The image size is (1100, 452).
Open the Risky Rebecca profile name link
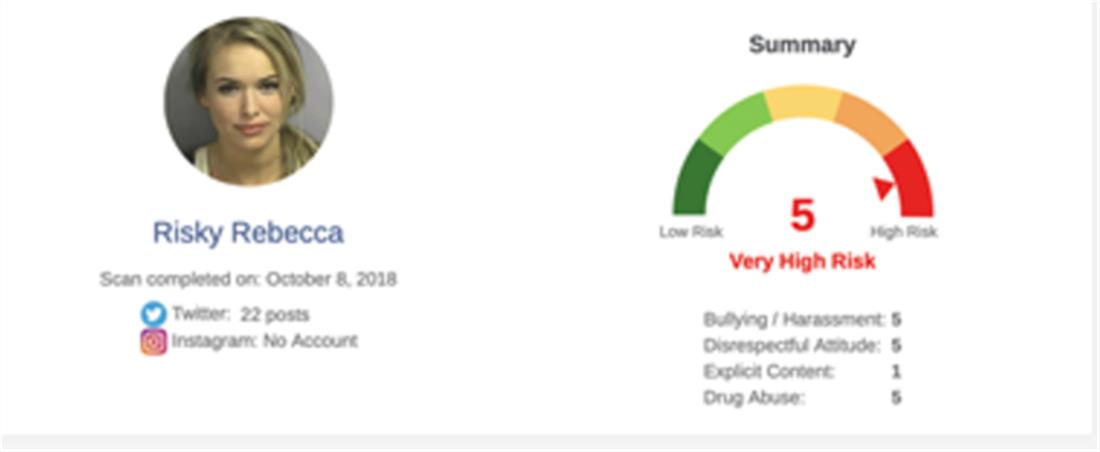click(248, 233)
